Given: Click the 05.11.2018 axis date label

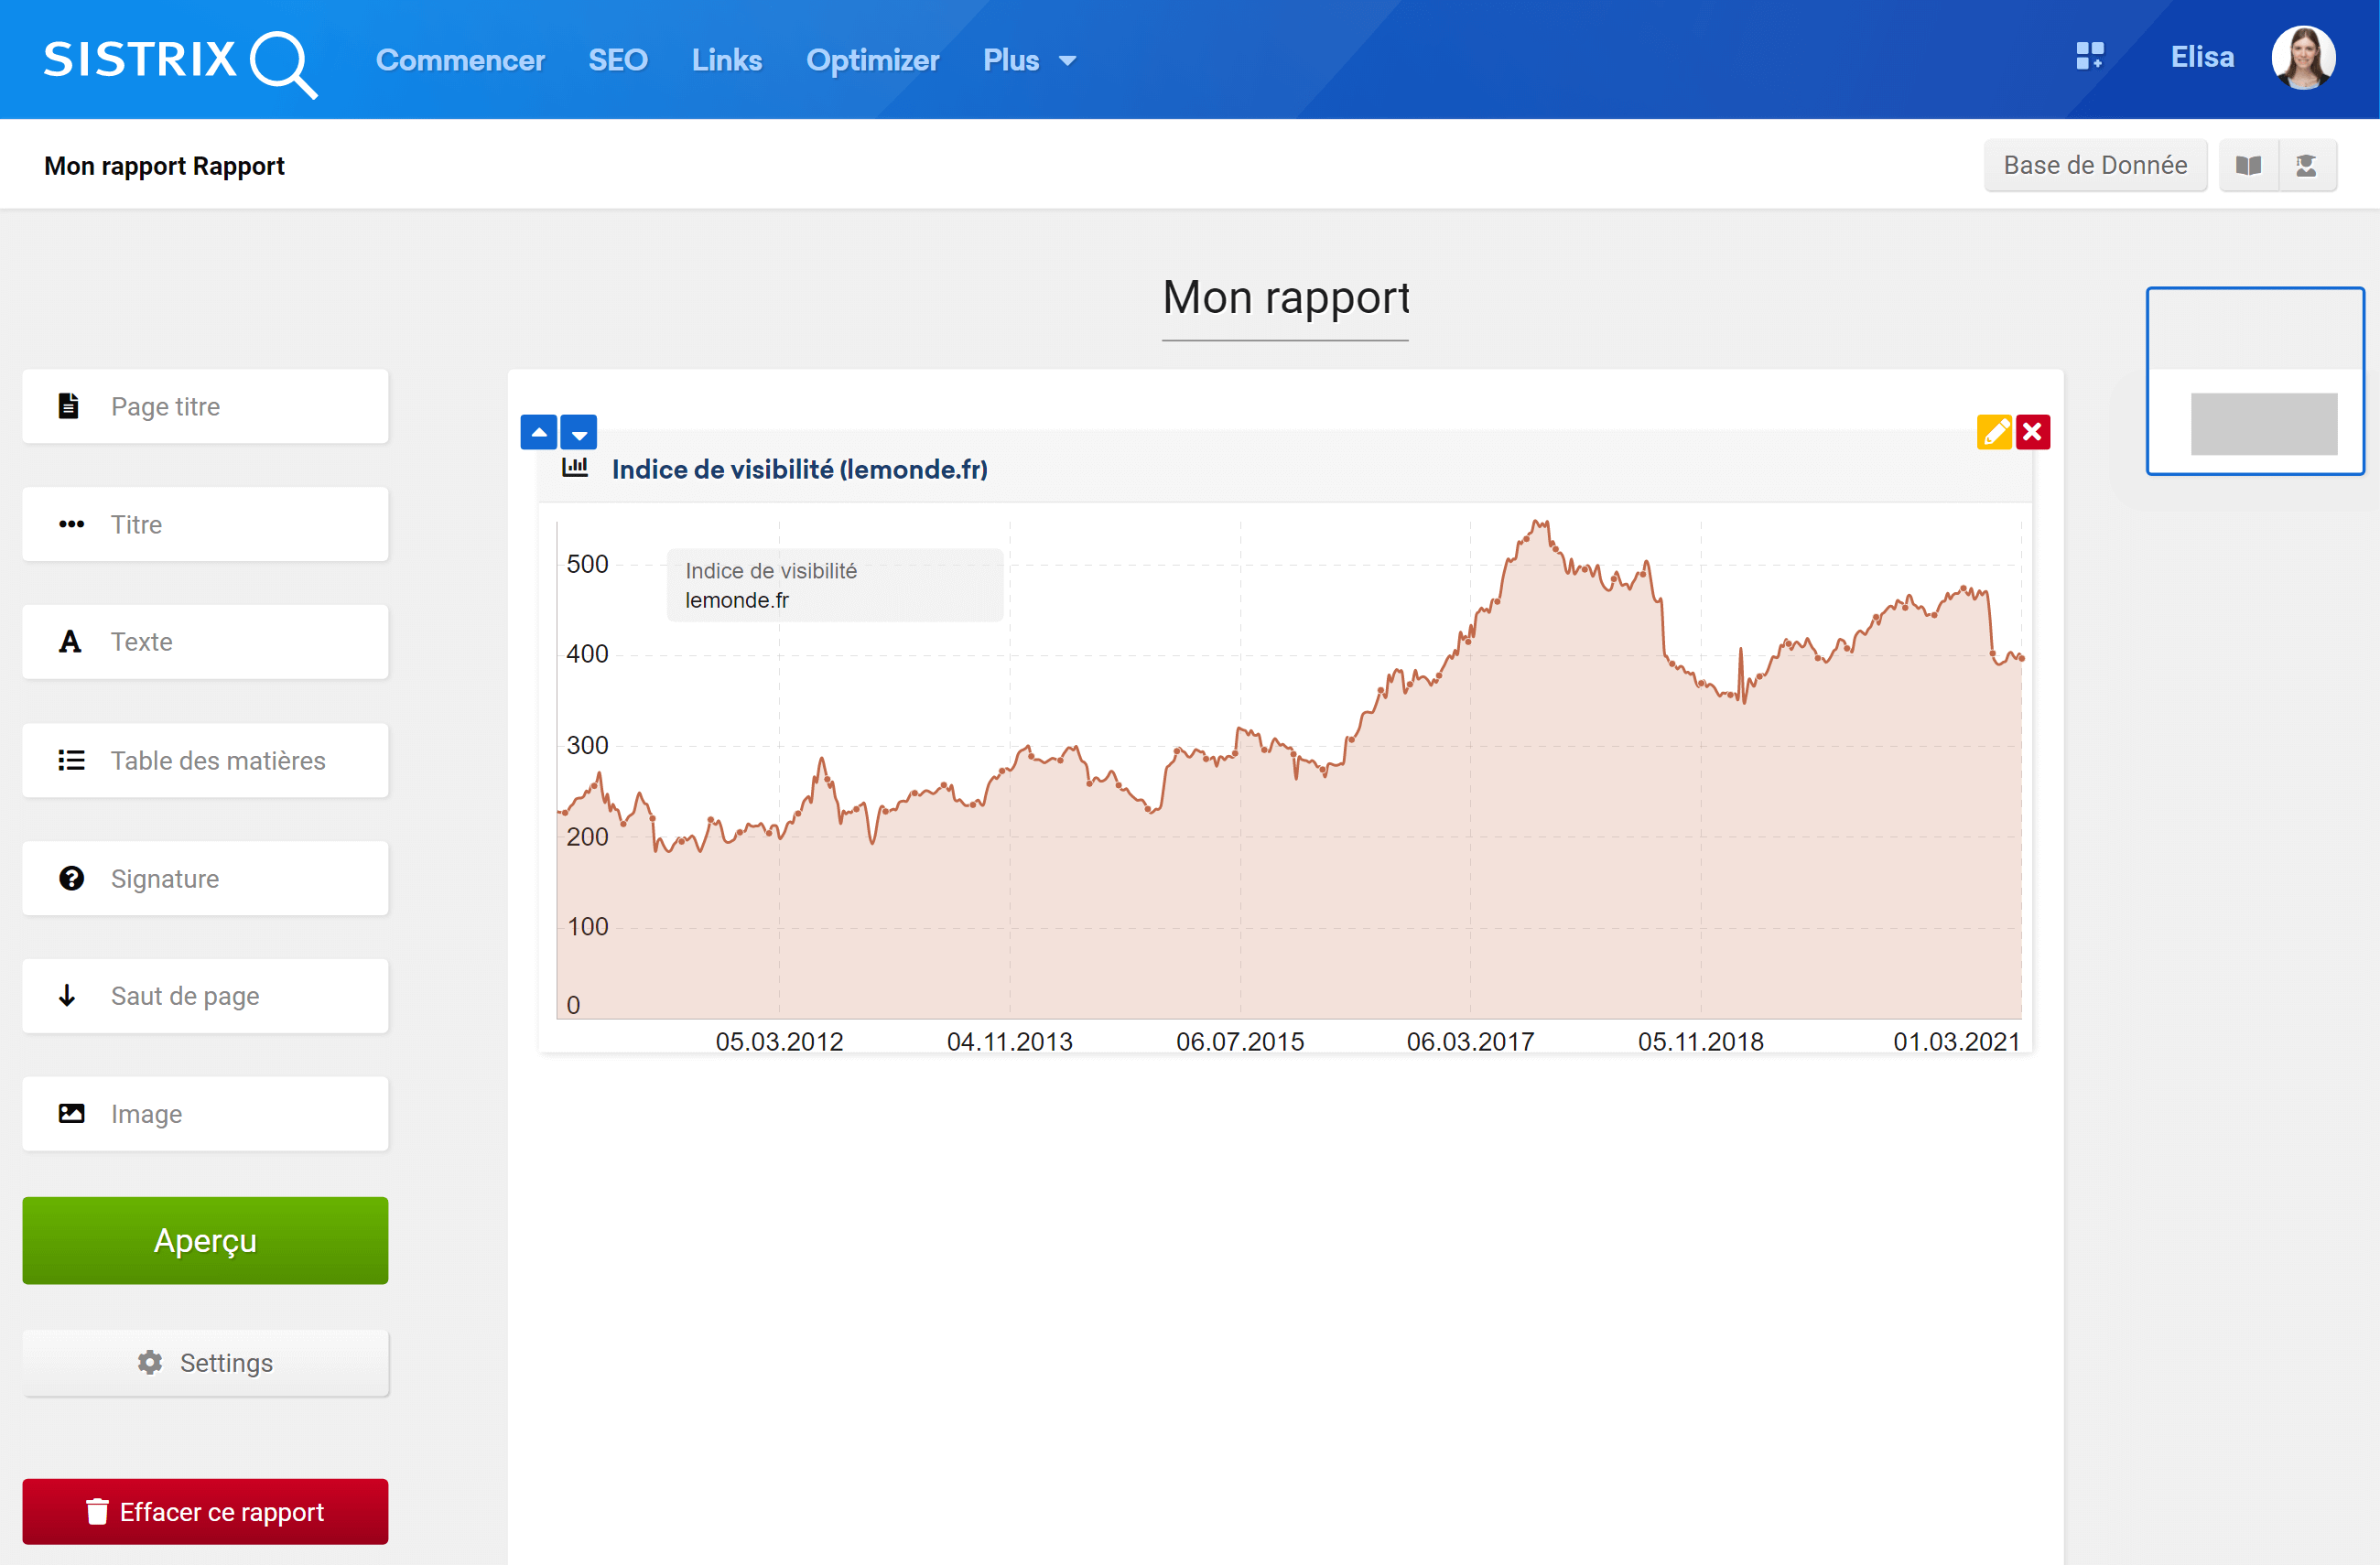Looking at the screenshot, I should pyautogui.click(x=1701, y=1041).
